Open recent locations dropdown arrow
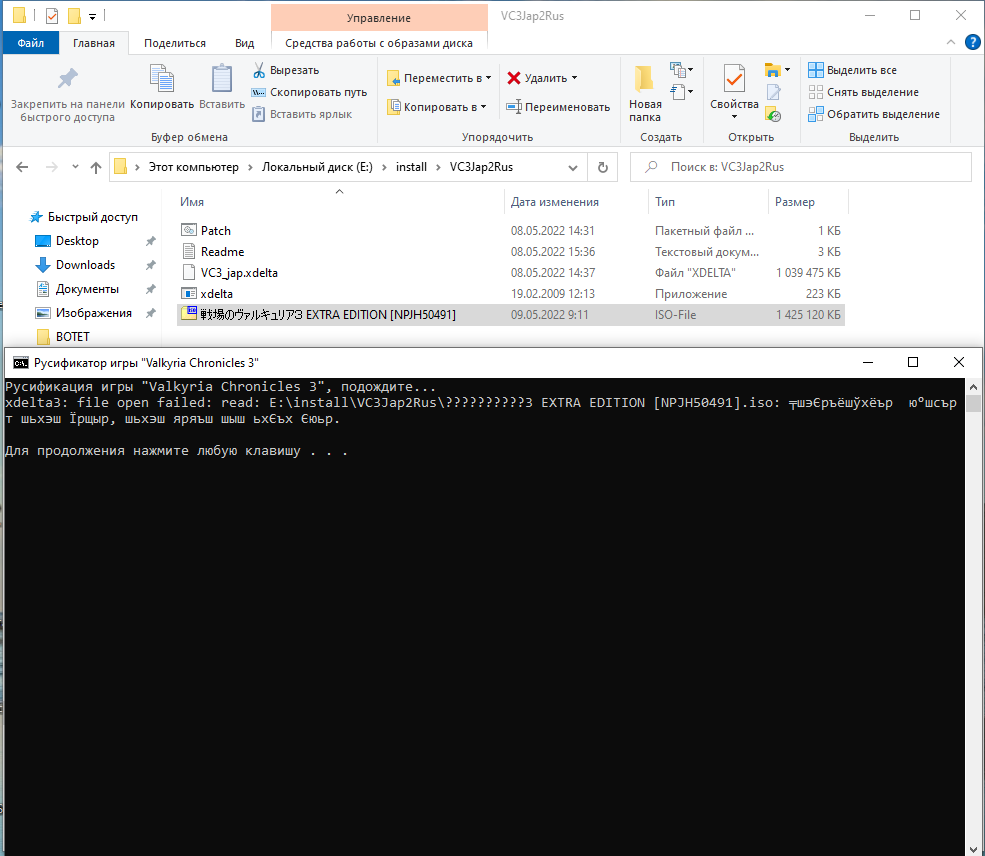 tap(75, 167)
